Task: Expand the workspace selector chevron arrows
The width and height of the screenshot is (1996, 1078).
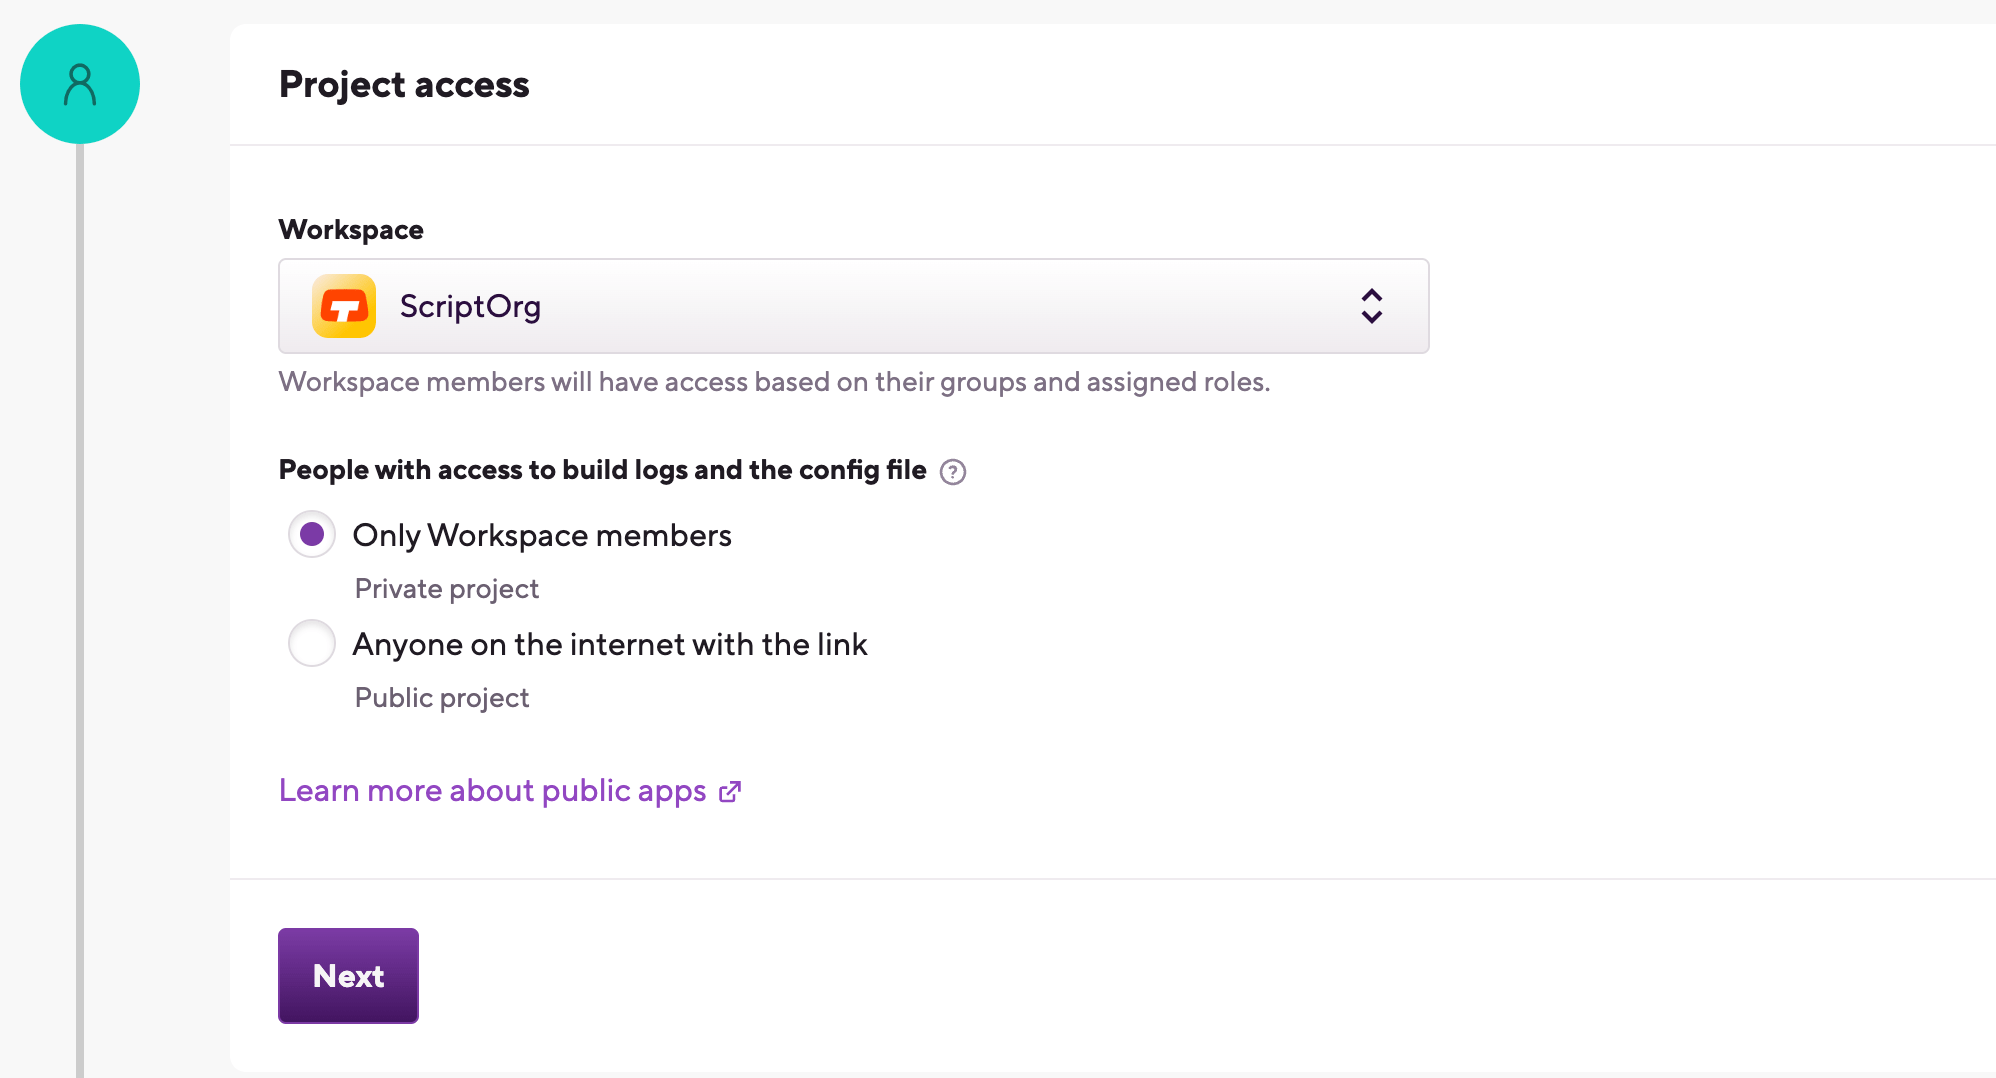Action: 1371,306
